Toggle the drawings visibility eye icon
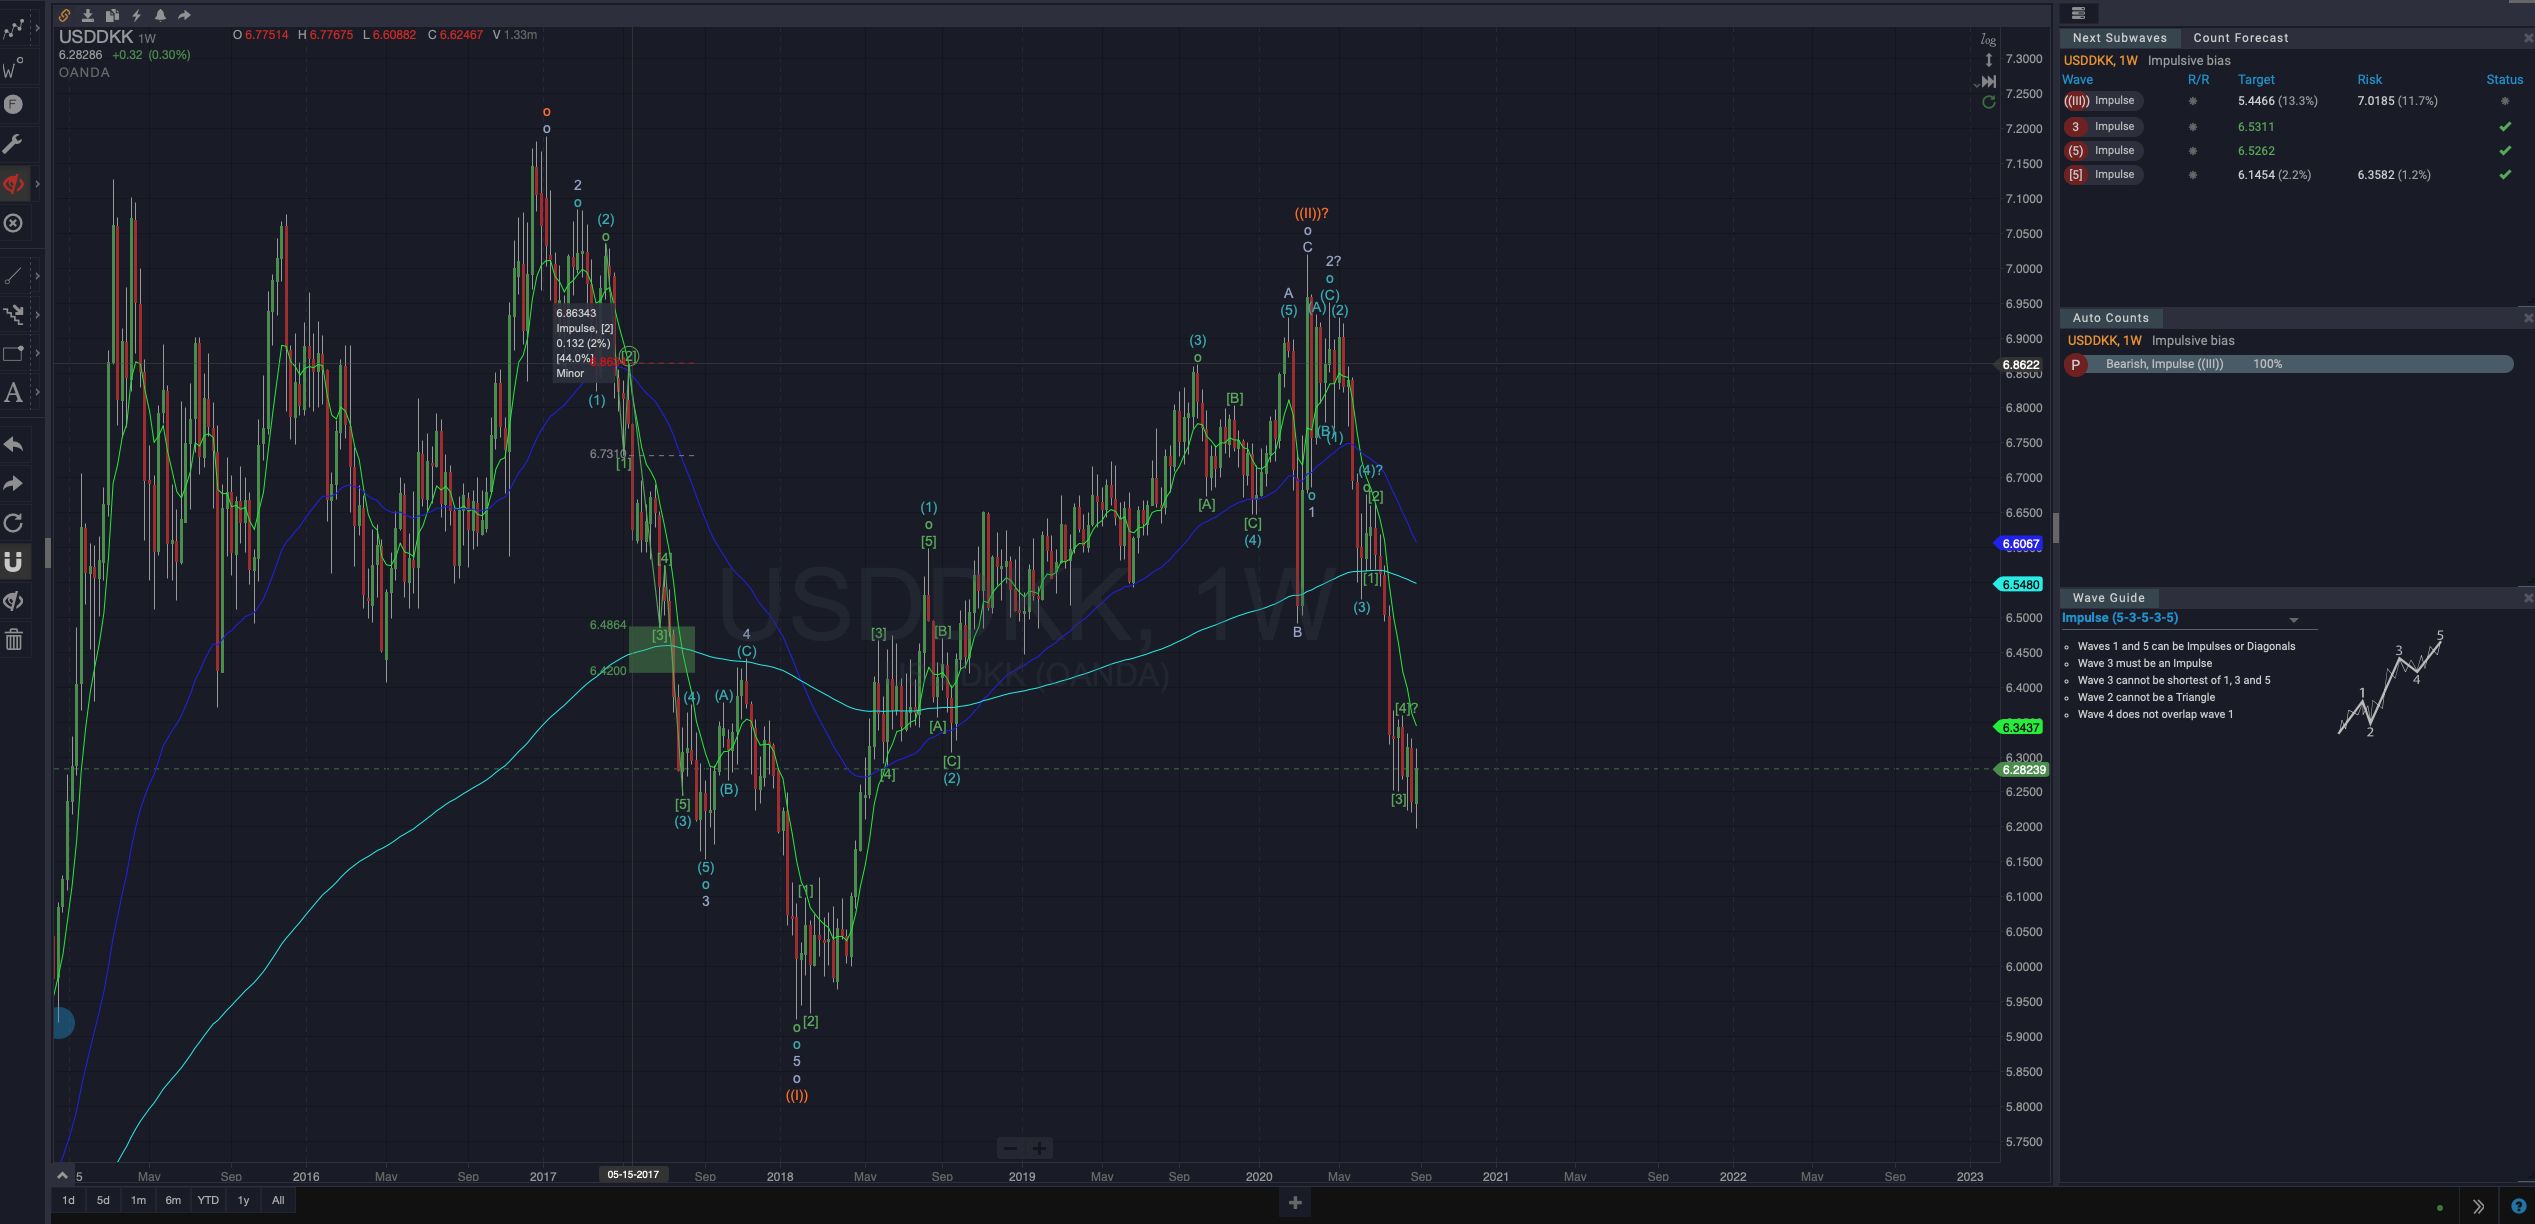Image resolution: width=2535 pixels, height=1224 pixels. (x=14, y=601)
